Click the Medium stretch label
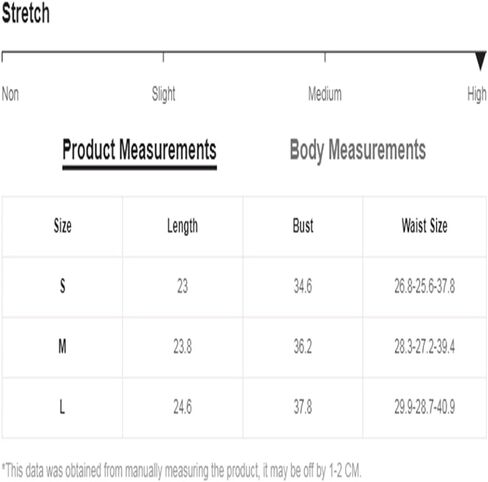Screen dimensions: 488x482 coord(325,94)
